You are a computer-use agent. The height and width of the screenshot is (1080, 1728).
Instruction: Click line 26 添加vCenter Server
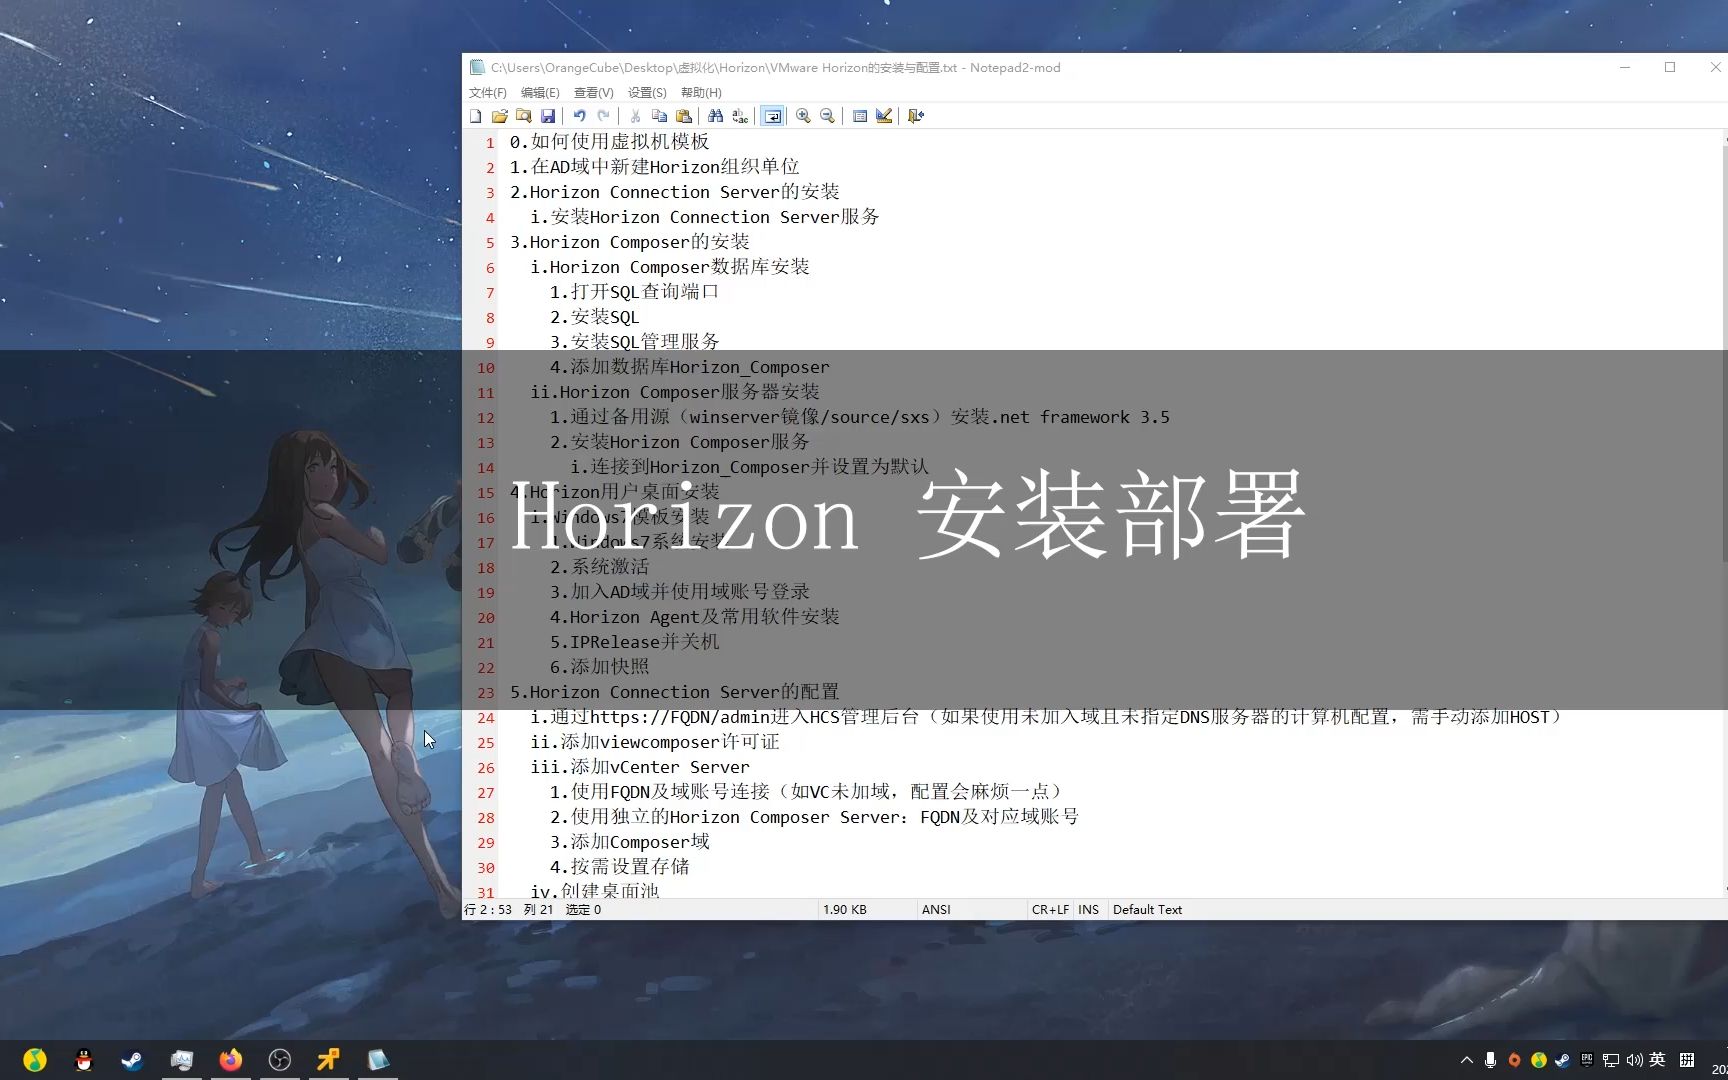660,767
